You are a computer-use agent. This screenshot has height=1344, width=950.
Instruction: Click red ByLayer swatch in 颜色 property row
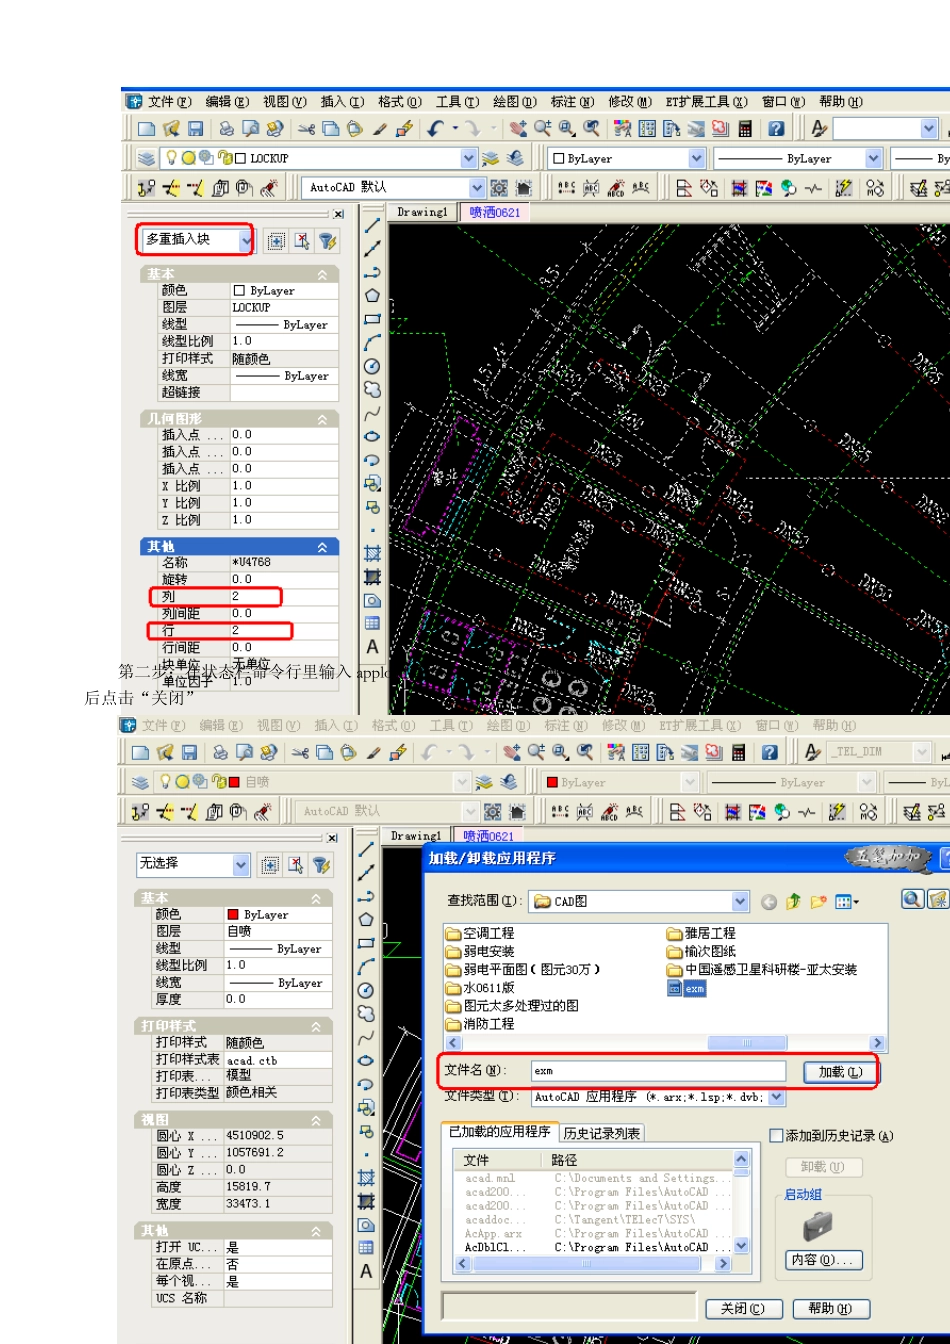(232, 915)
